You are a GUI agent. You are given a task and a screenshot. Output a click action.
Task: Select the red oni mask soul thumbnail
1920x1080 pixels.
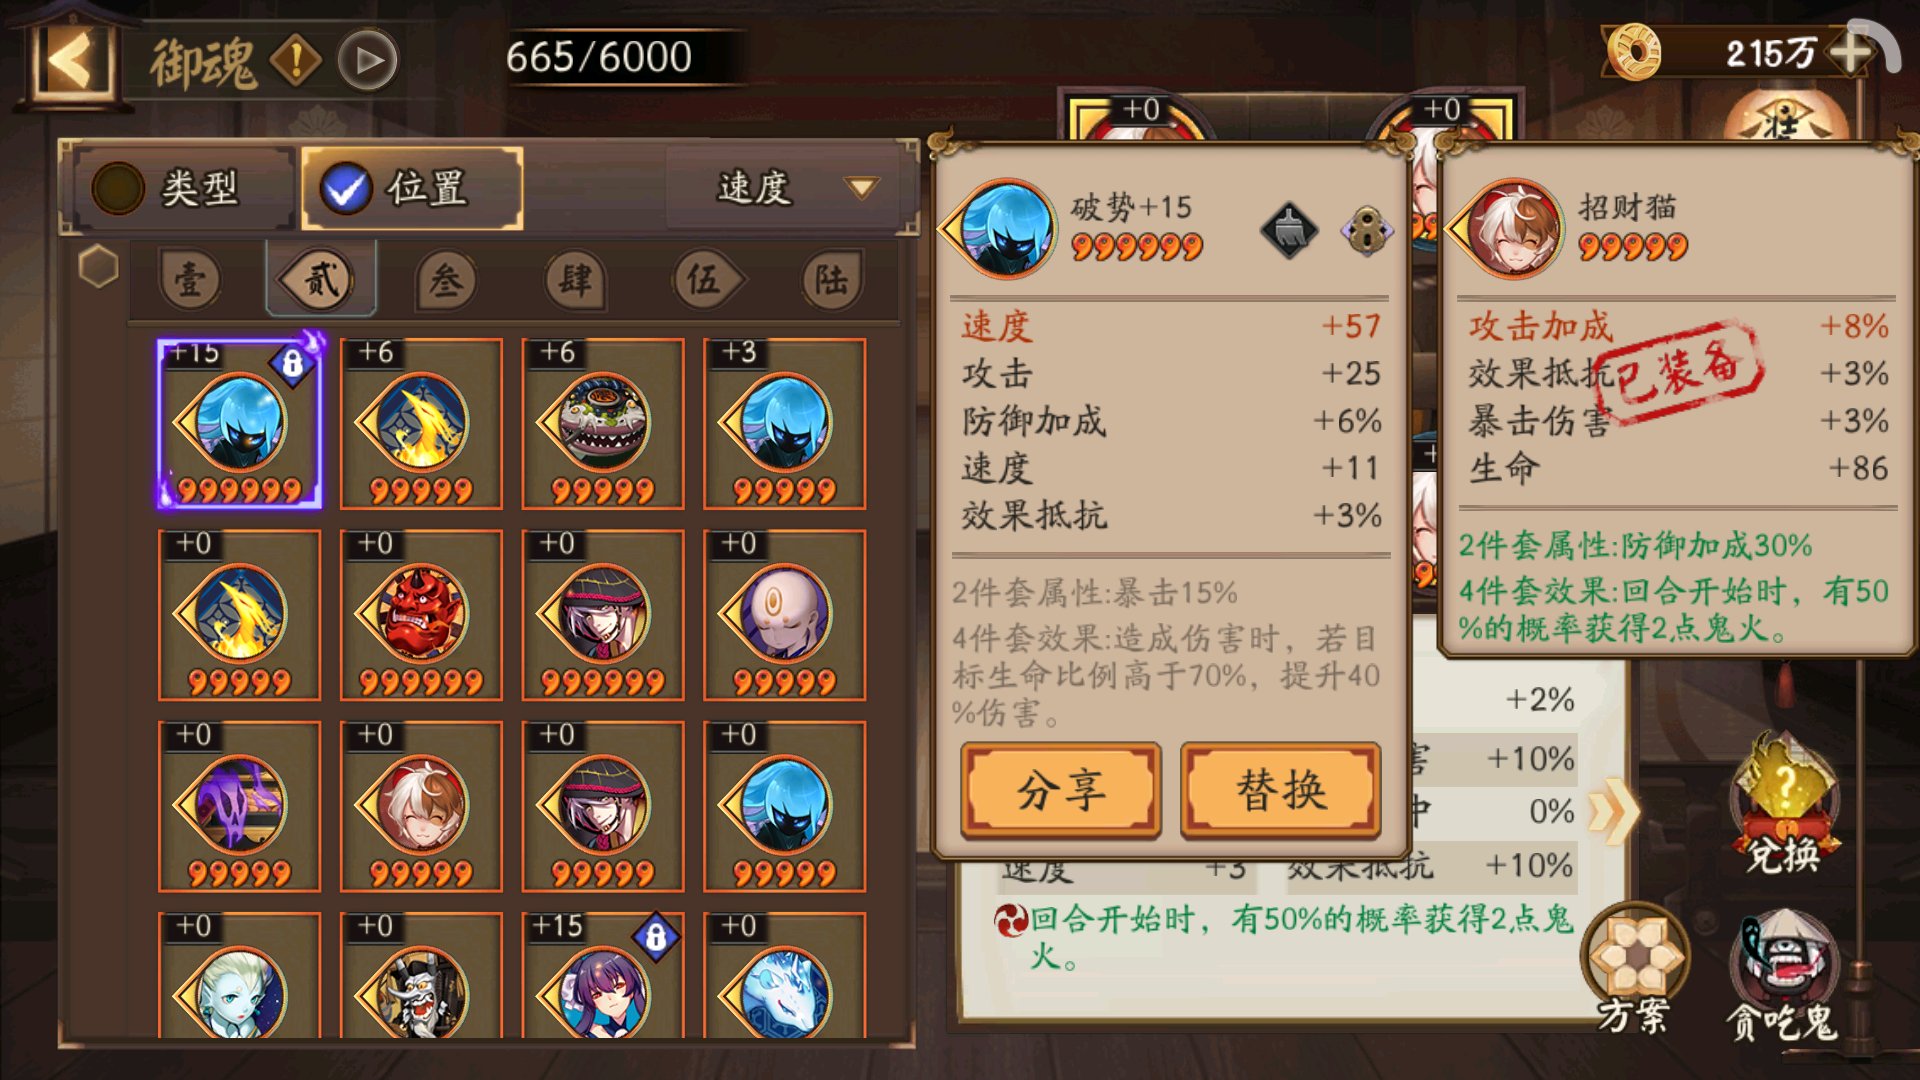421,615
